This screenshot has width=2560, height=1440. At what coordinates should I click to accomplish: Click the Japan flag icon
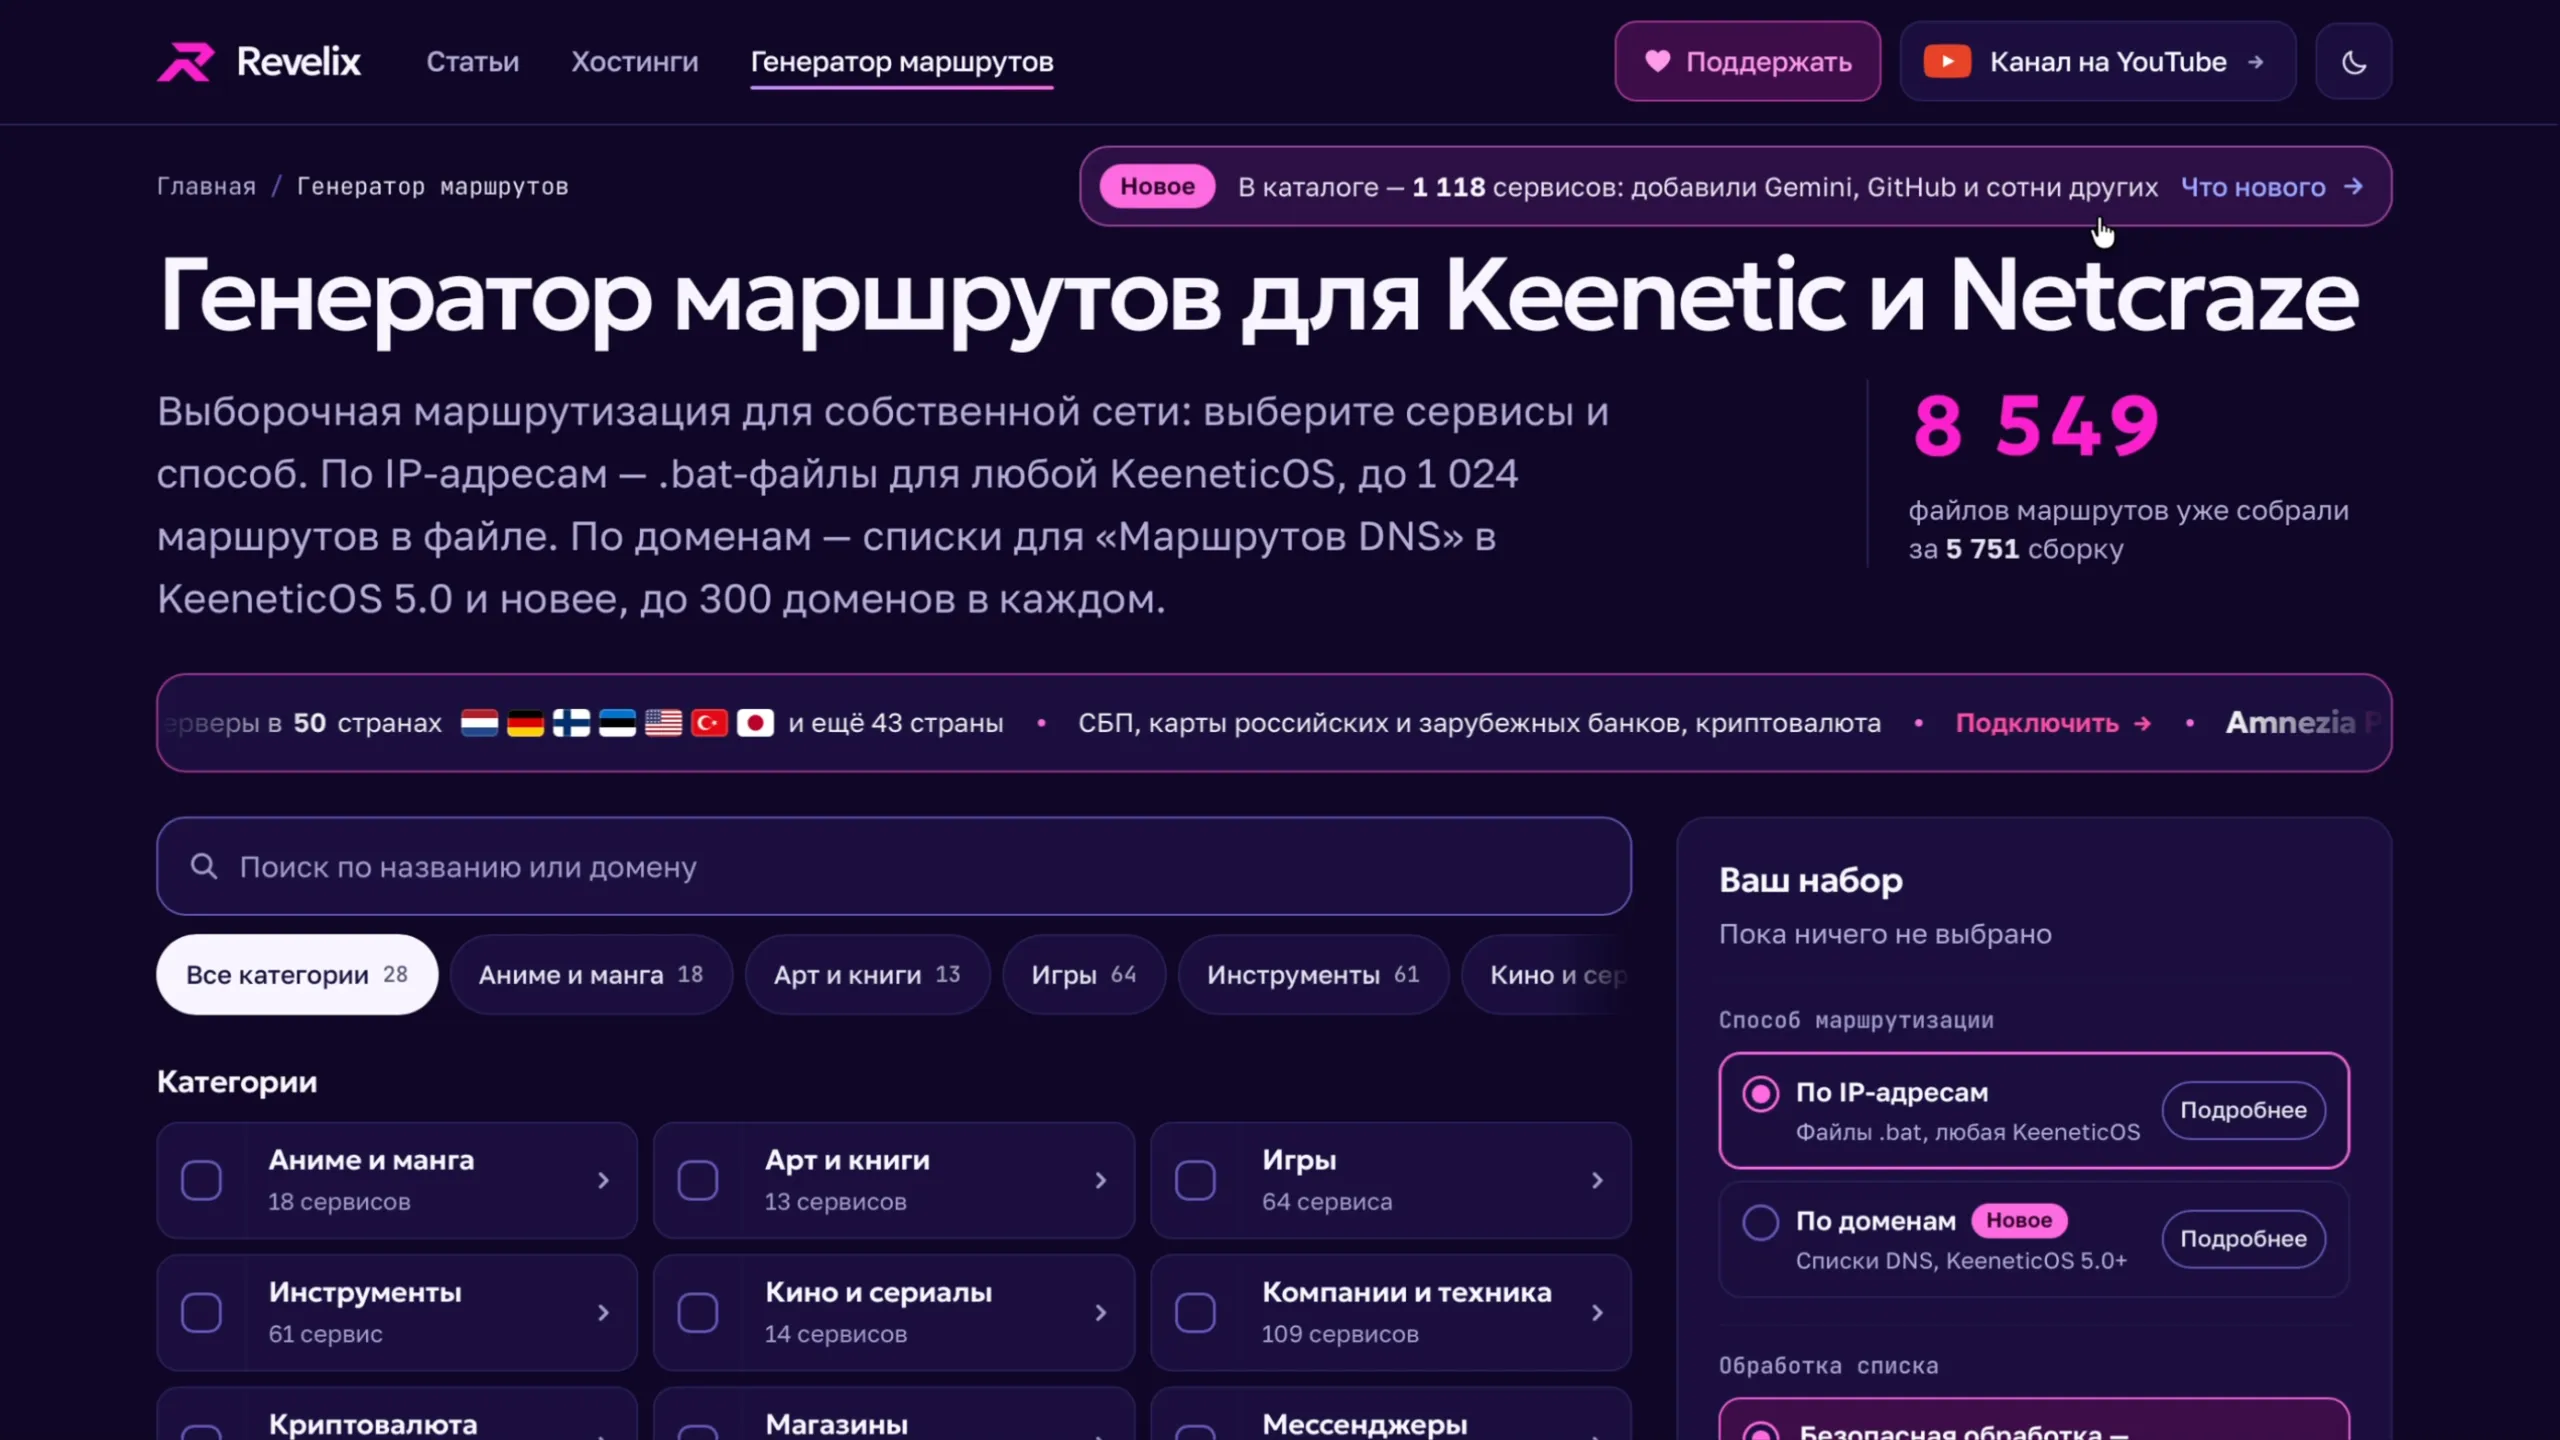point(755,723)
